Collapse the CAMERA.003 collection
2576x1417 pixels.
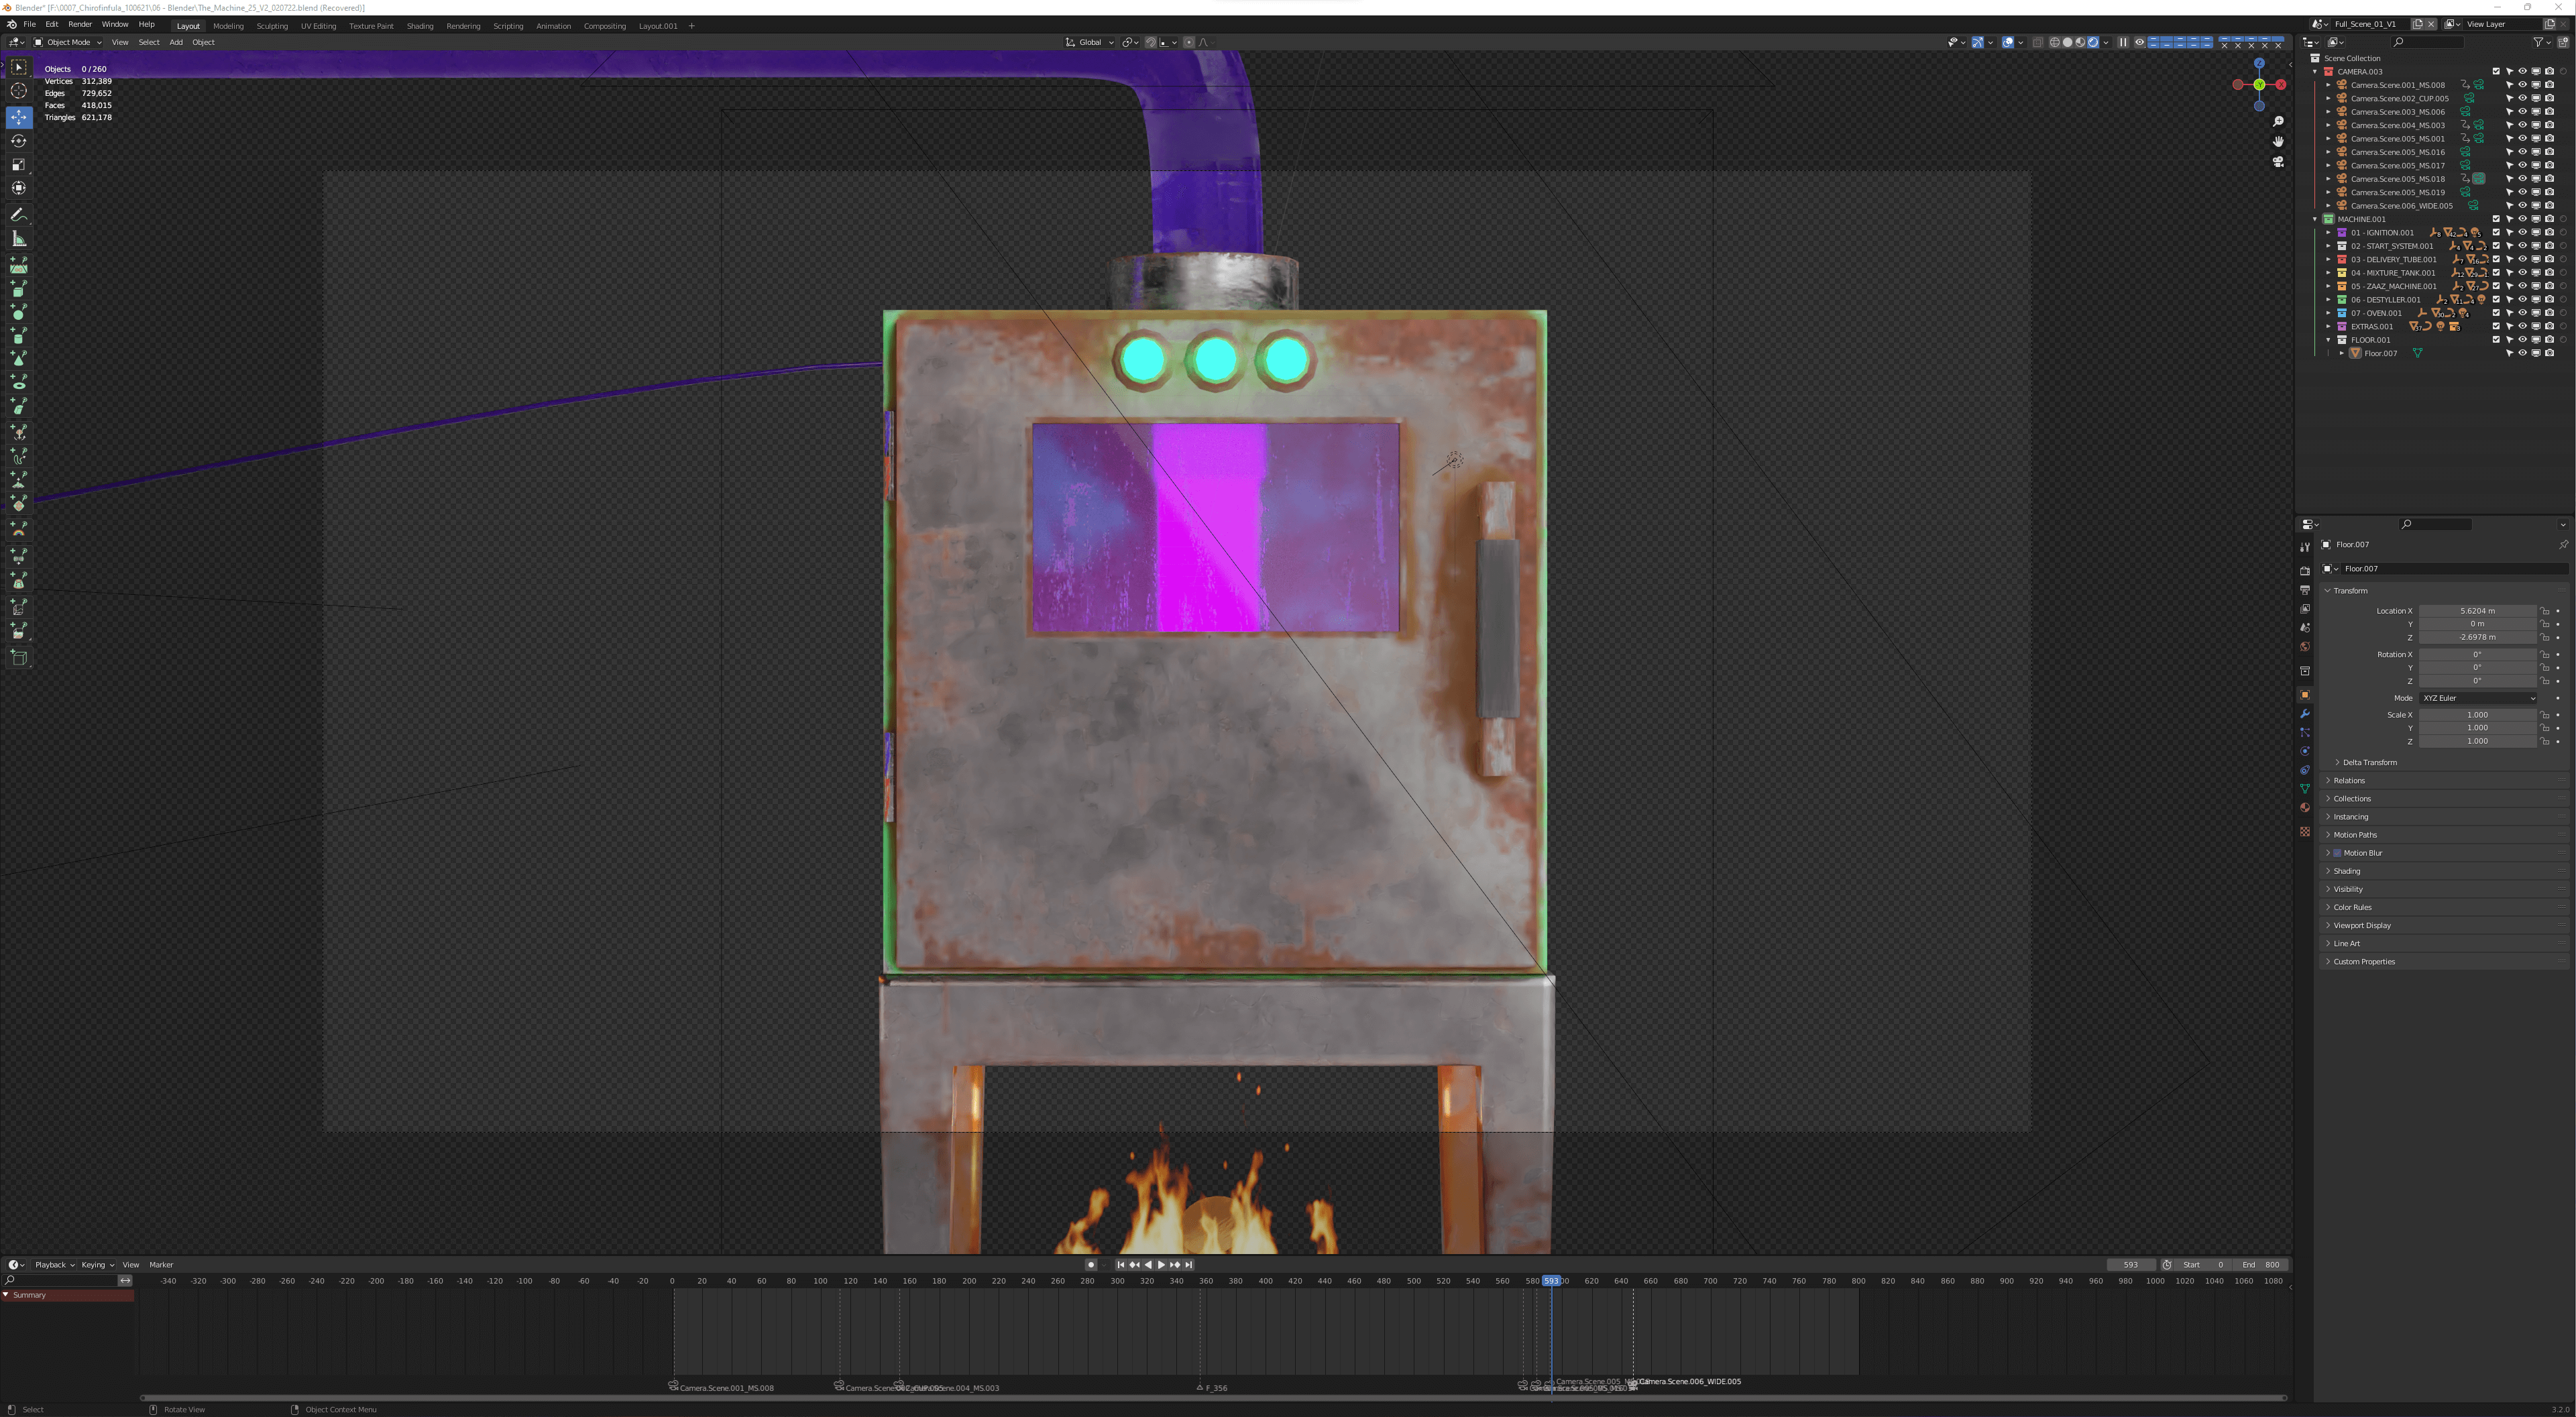click(2315, 72)
